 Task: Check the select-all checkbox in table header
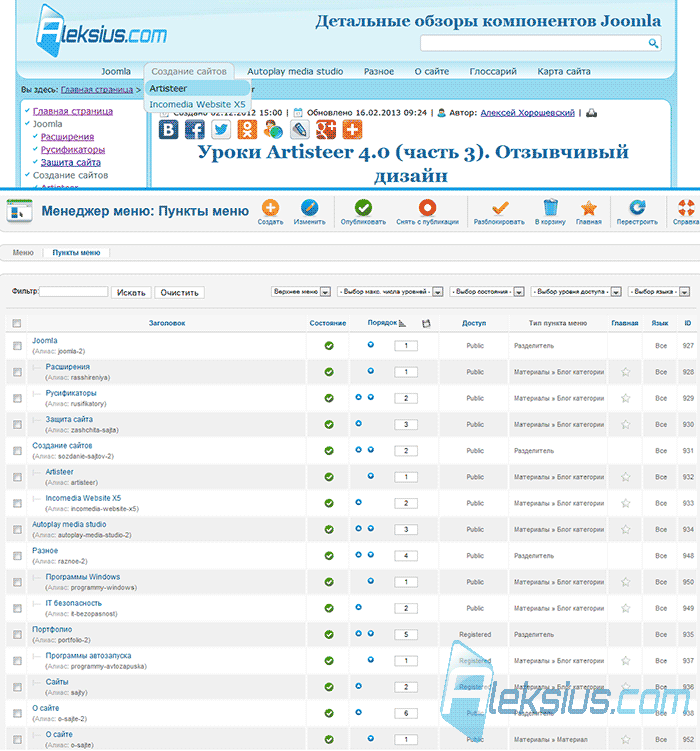tap(17, 323)
